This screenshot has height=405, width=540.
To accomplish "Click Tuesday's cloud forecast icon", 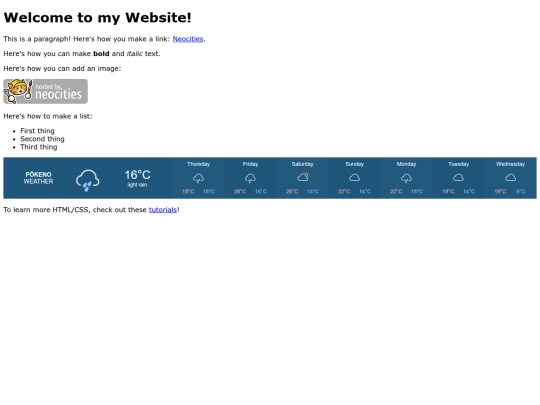I will 458,177.
